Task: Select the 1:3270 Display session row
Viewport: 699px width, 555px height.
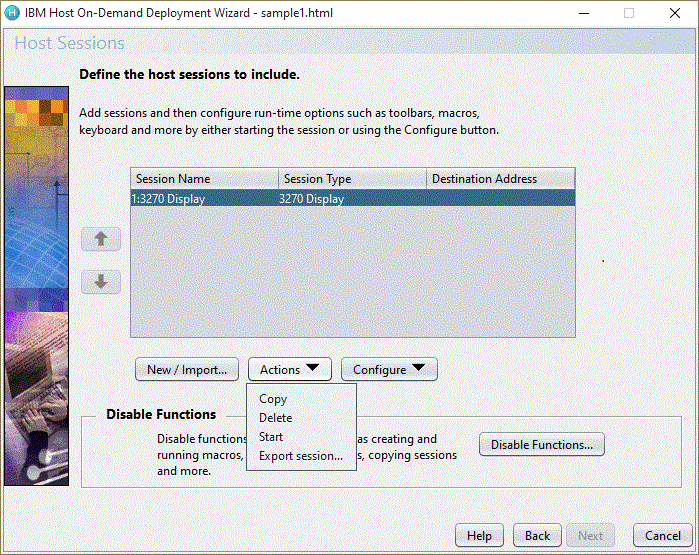Action: (x=353, y=198)
